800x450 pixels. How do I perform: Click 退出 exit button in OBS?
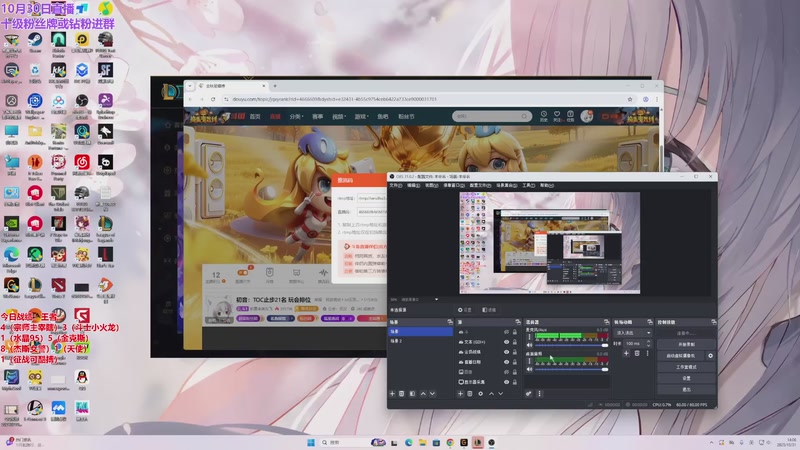click(686, 389)
